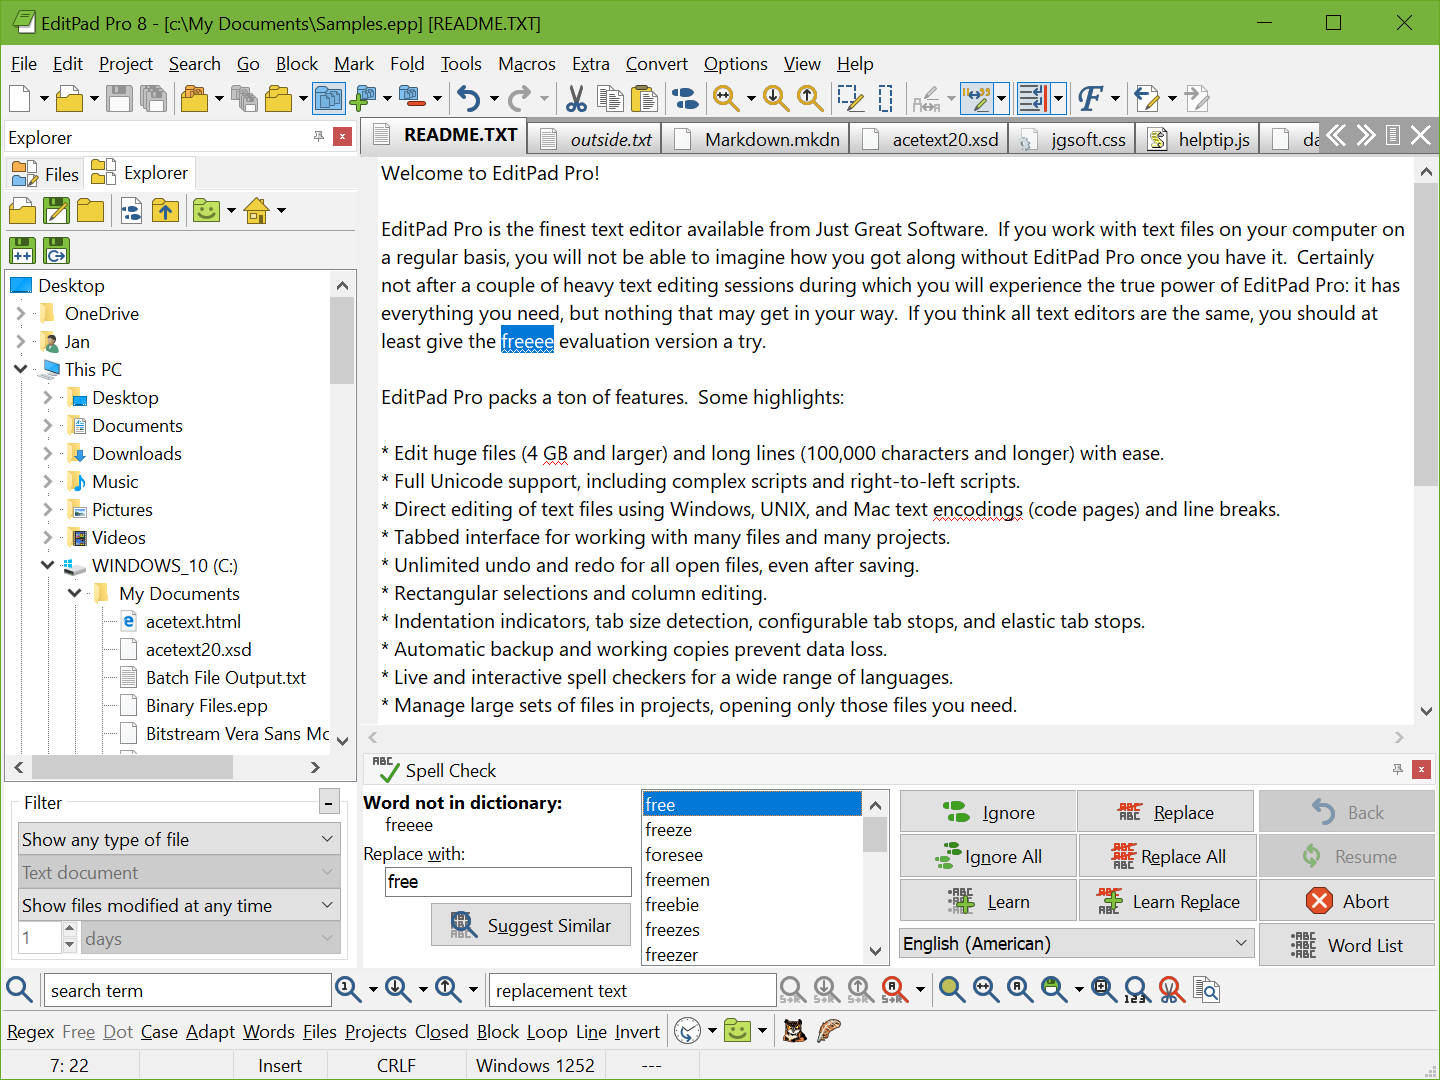The height and width of the screenshot is (1080, 1440).
Task: Toggle the Case search option
Action: [x=159, y=1031]
